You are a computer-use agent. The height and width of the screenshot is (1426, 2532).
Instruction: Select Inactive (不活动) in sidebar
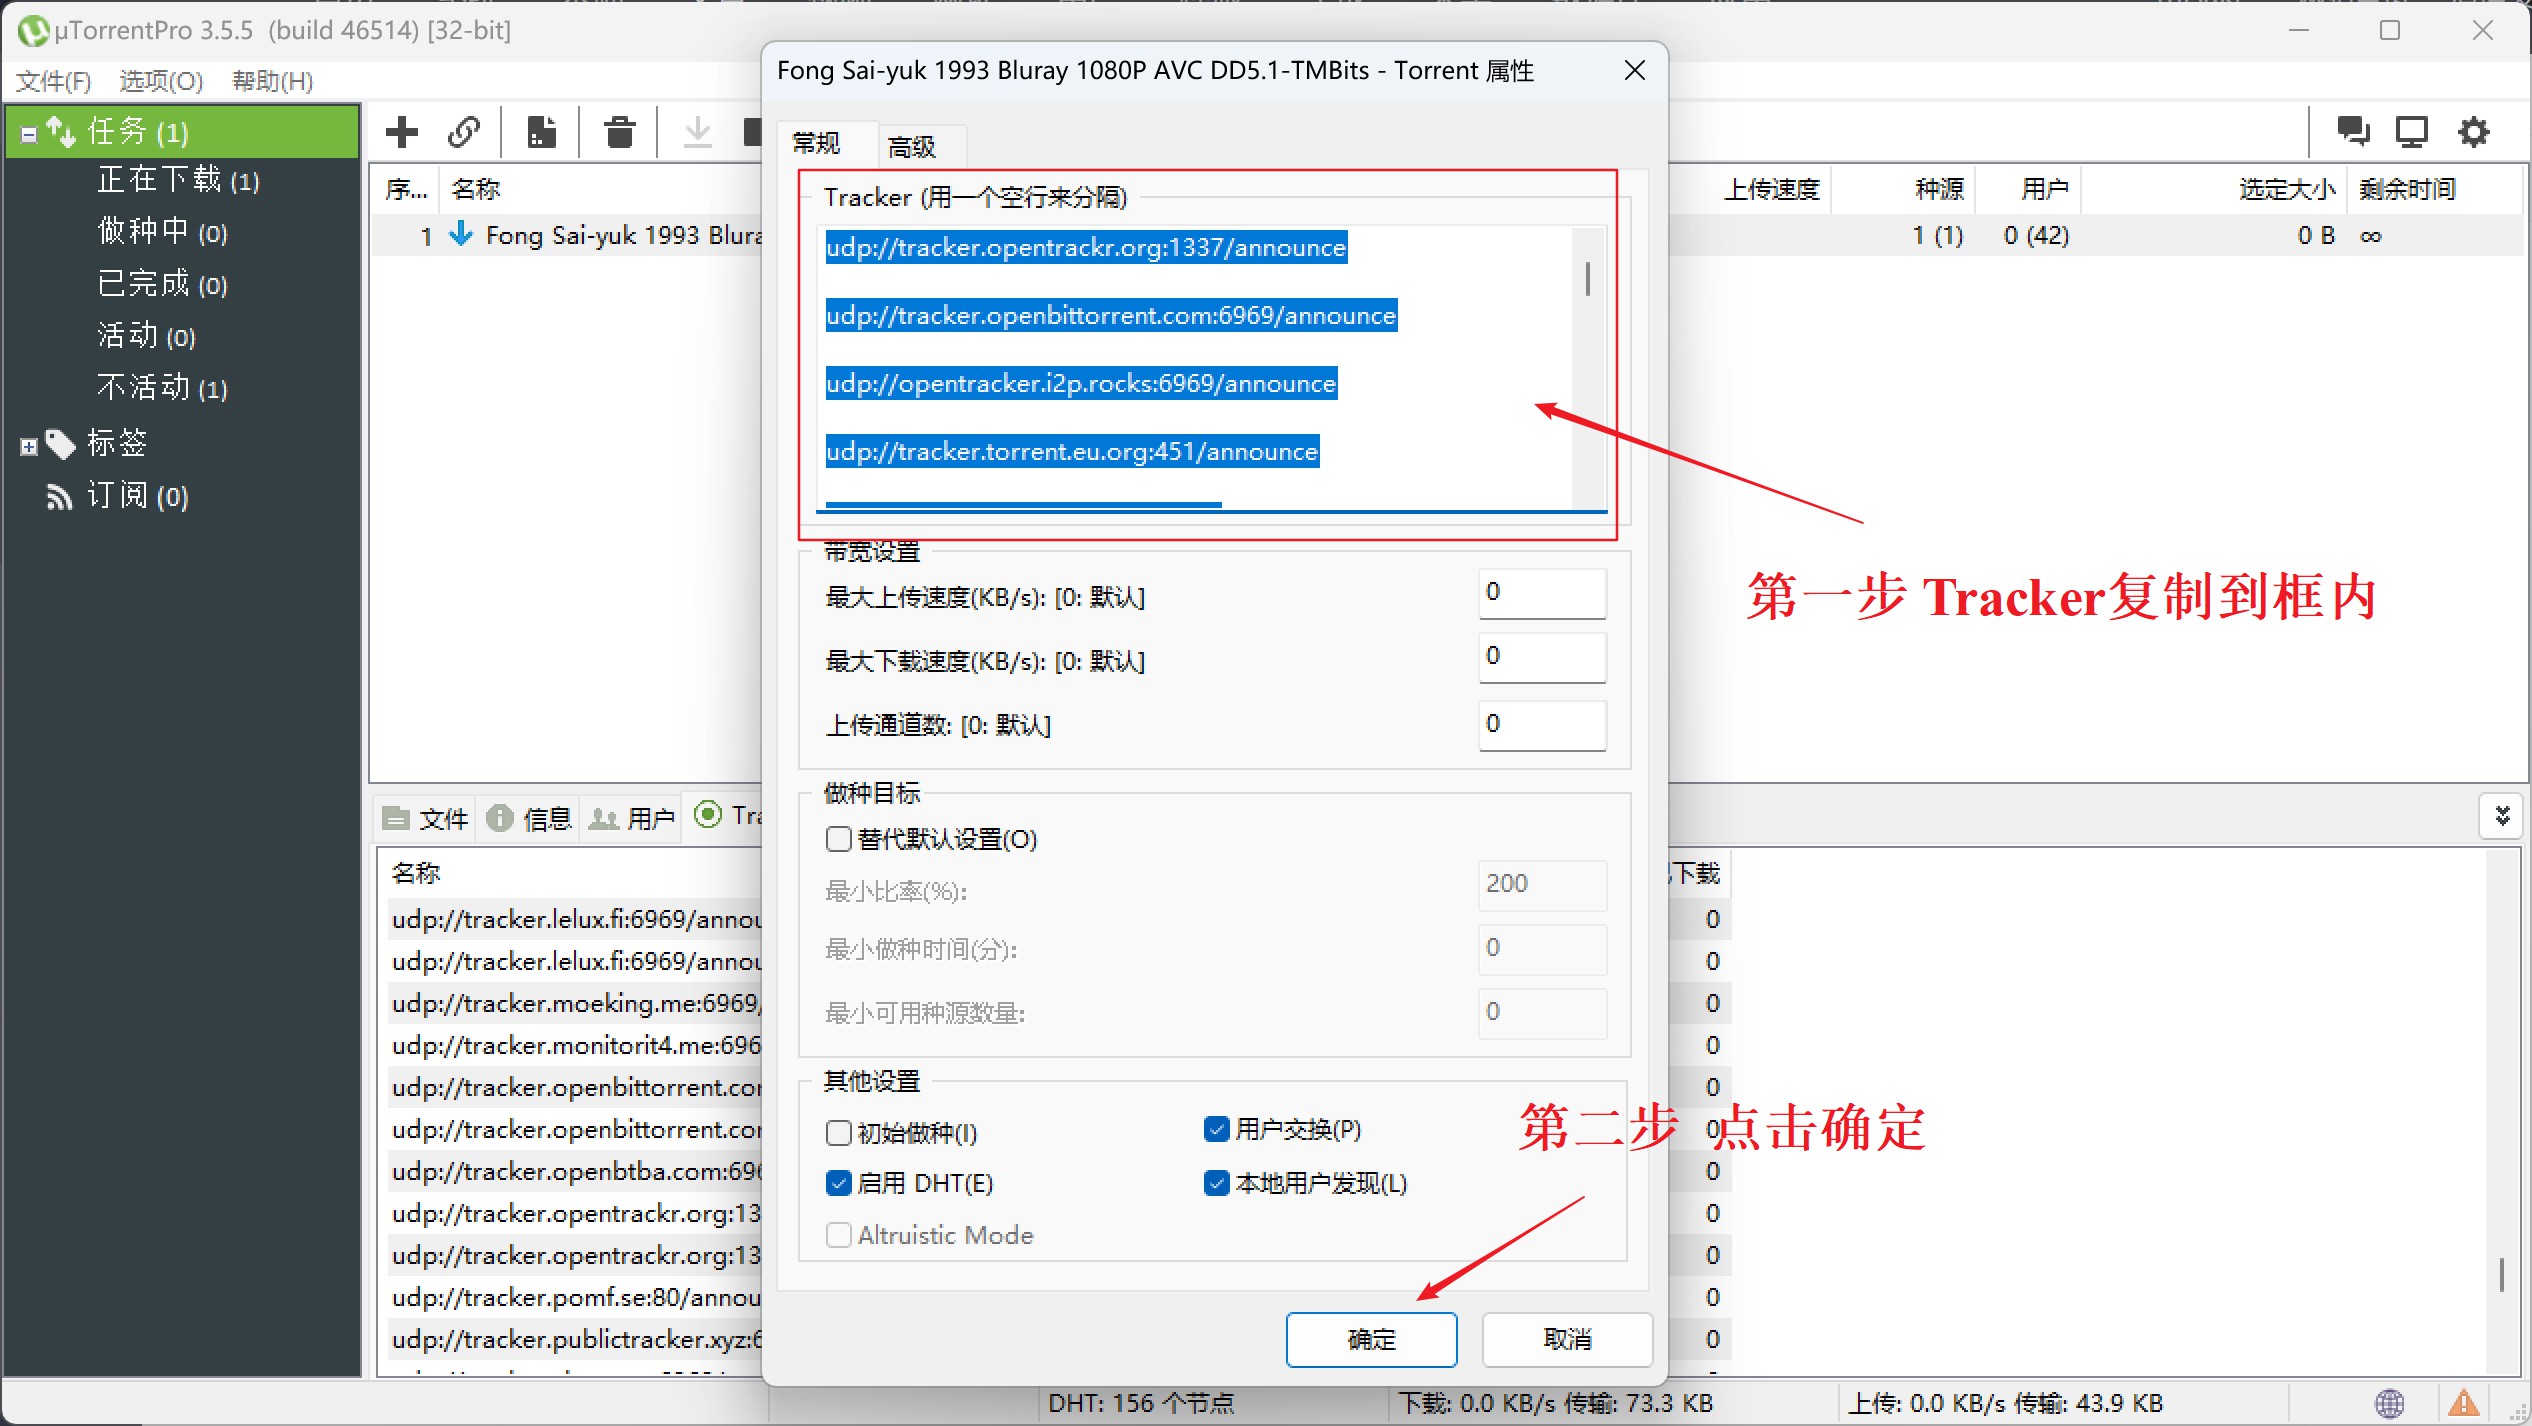pyautogui.click(x=162, y=388)
